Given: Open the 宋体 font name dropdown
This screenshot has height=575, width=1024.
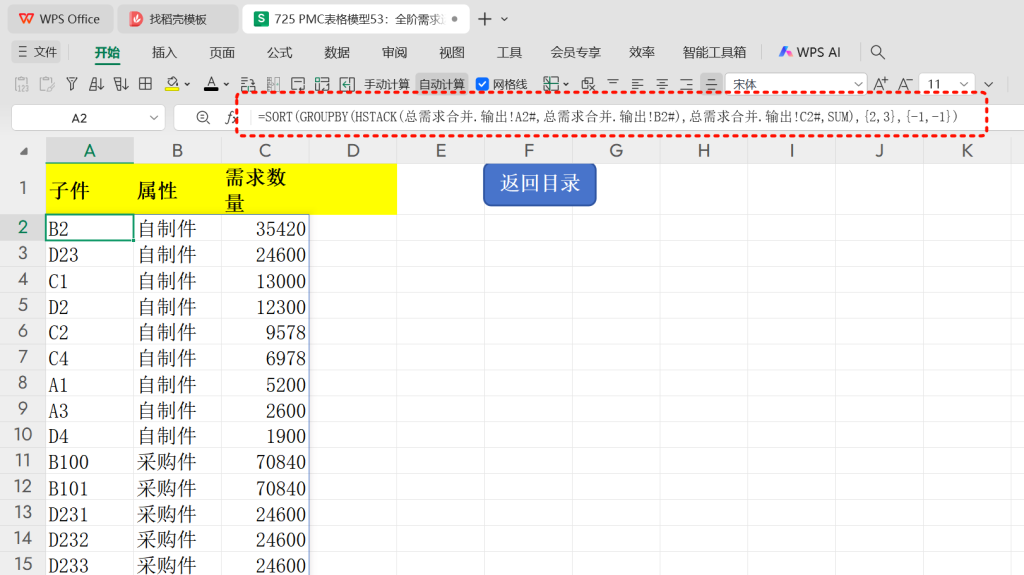Looking at the screenshot, I should (x=857, y=84).
